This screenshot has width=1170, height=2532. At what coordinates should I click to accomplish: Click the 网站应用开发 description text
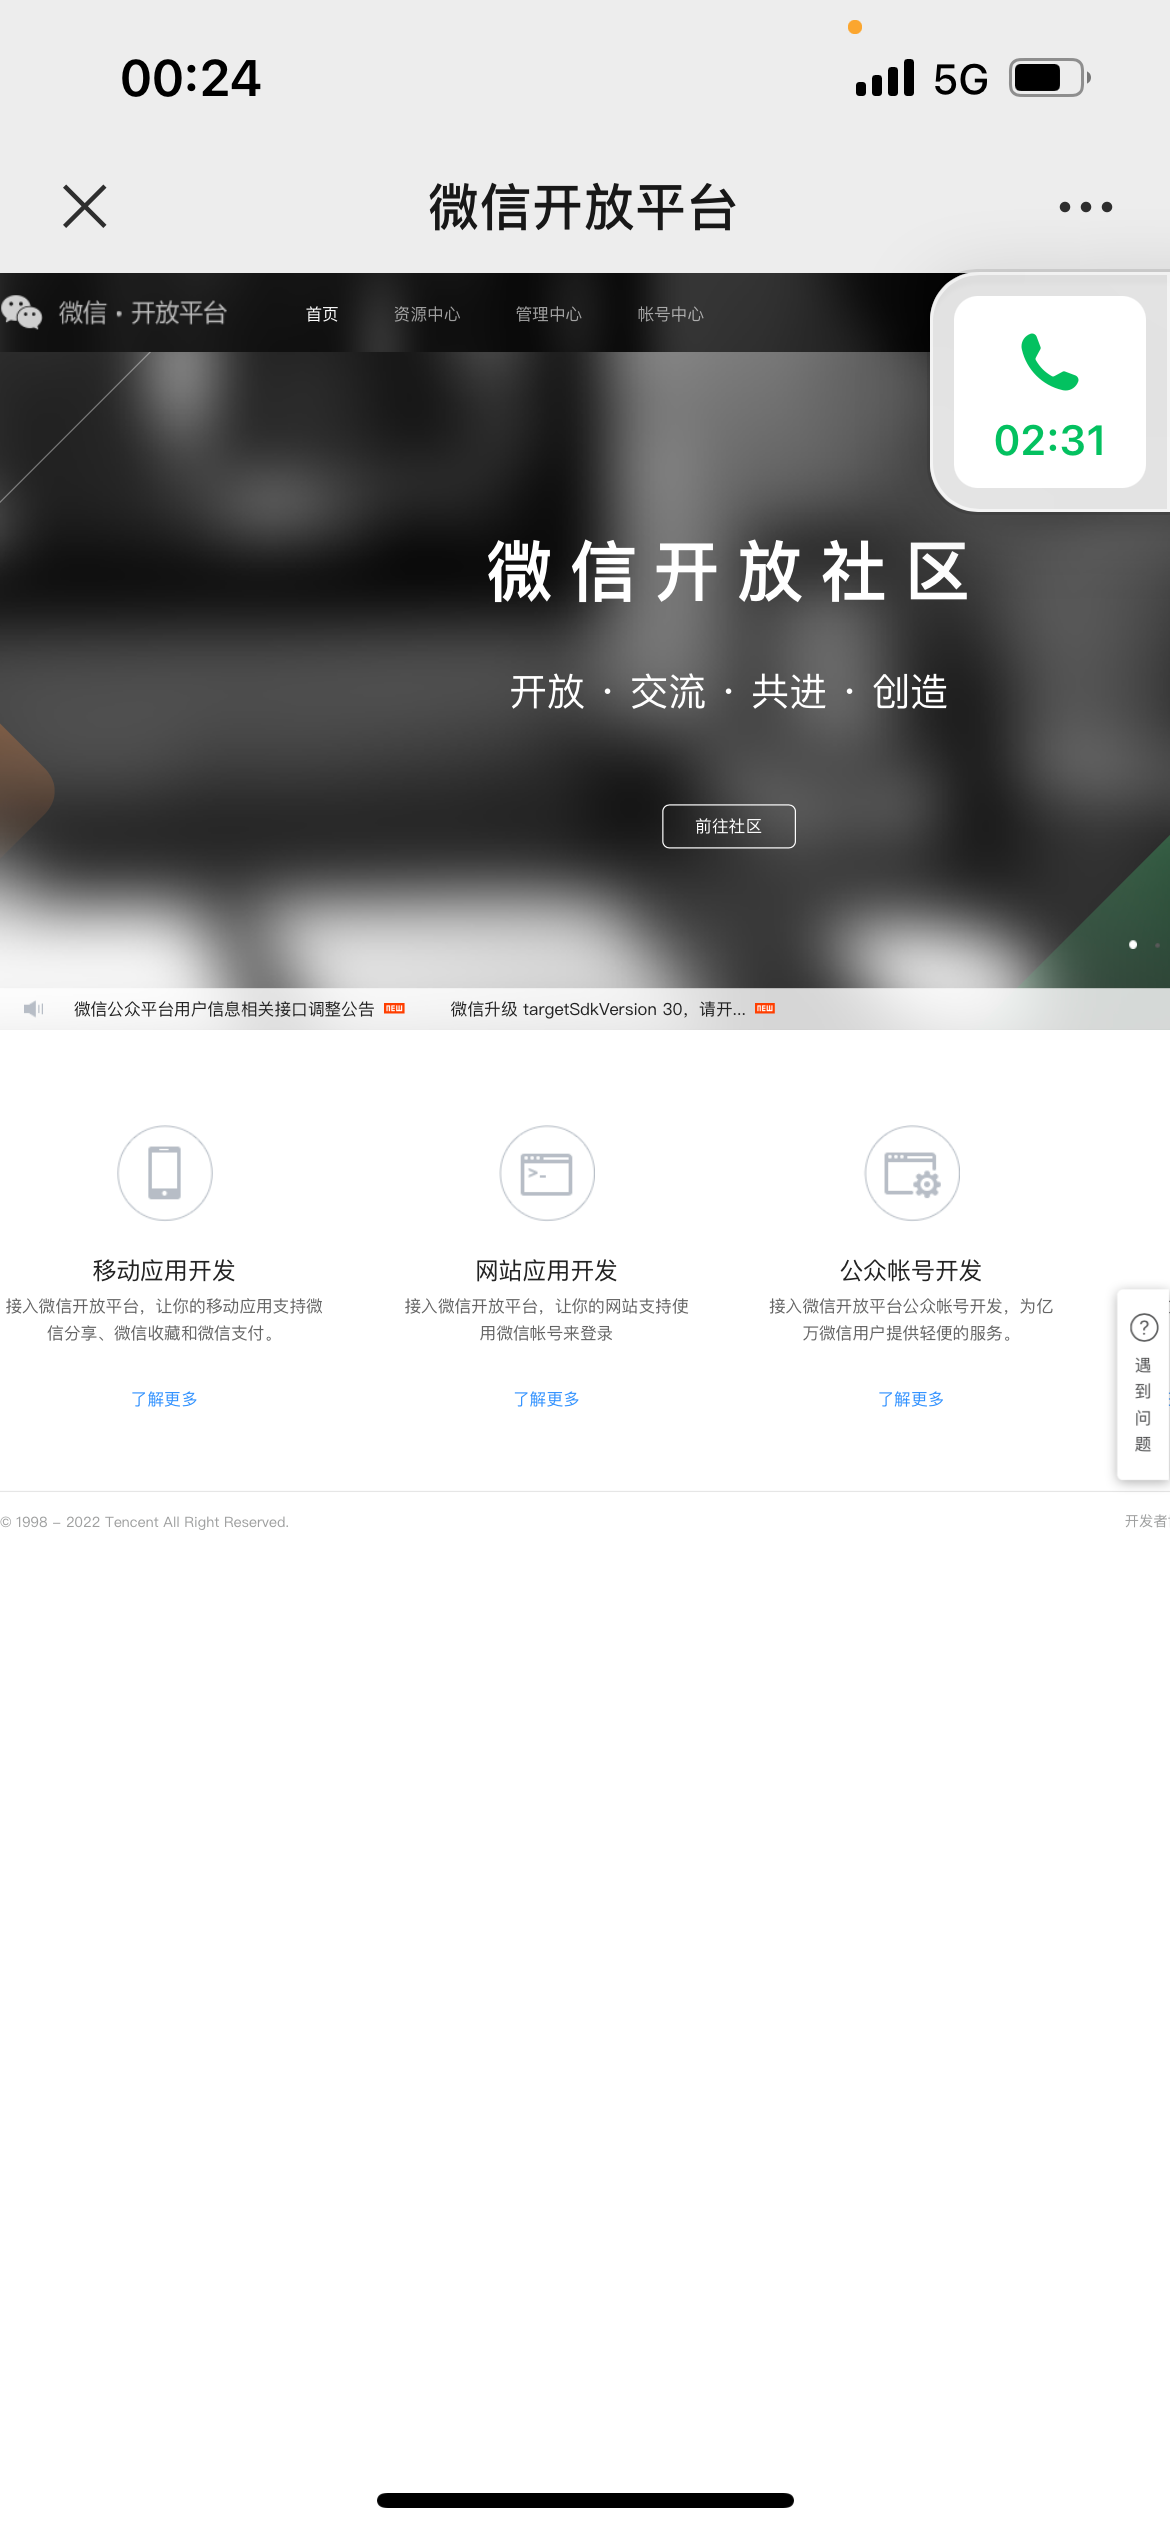click(x=547, y=1319)
